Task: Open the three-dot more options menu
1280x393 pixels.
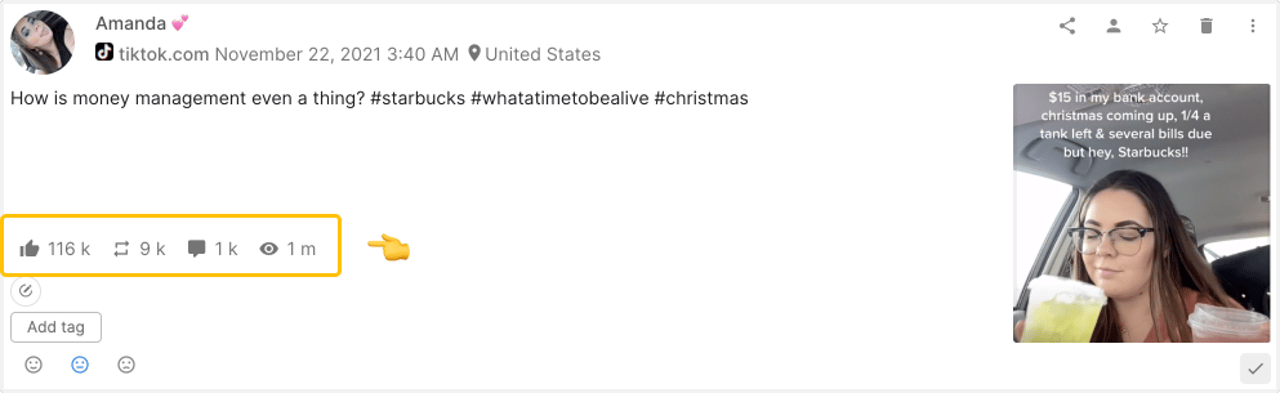Action: (x=1252, y=27)
